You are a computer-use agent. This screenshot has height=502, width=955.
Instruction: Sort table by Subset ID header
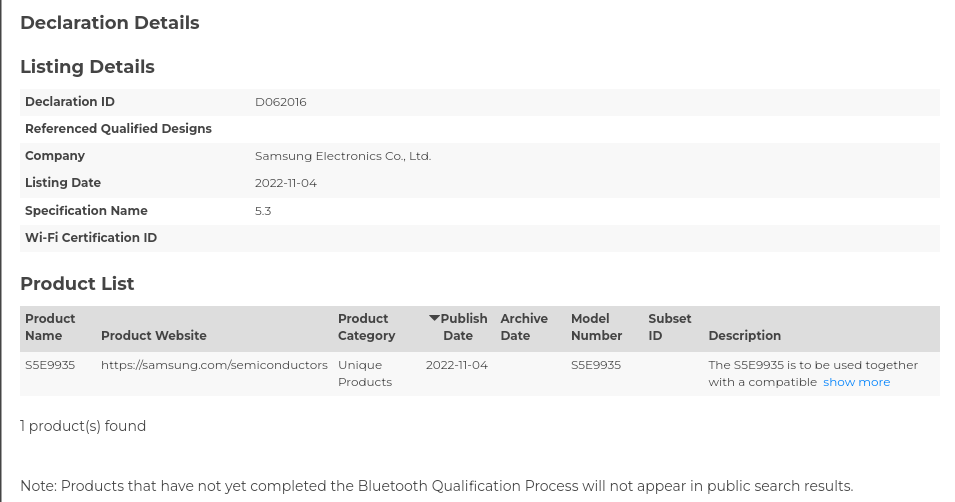click(x=669, y=327)
